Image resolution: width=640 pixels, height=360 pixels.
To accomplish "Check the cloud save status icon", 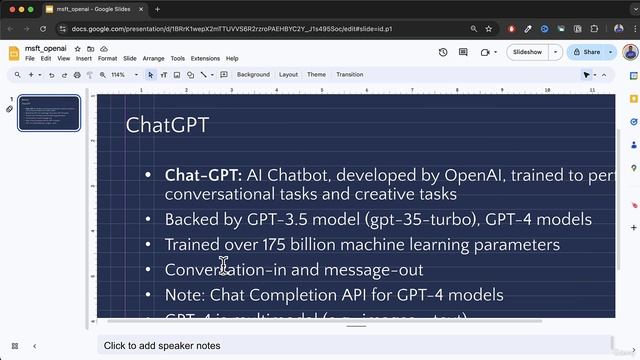I will (x=104, y=49).
